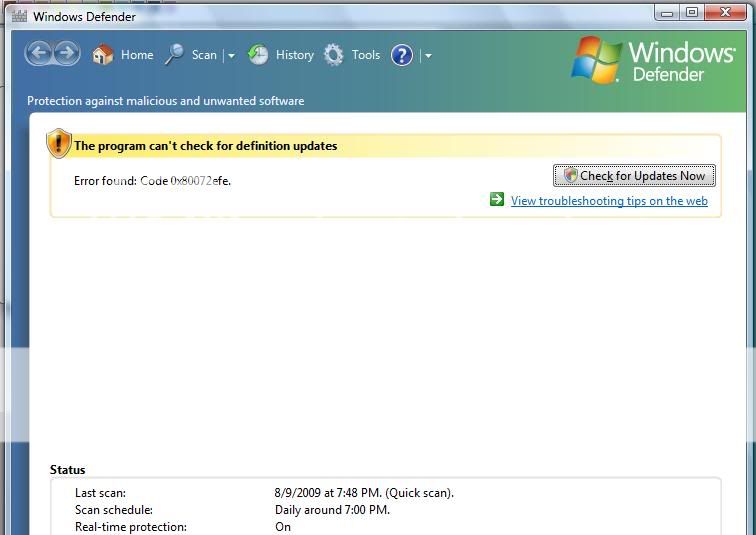Click the Forward arrow navigation button
The height and width of the screenshot is (535, 756).
coord(67,54)
